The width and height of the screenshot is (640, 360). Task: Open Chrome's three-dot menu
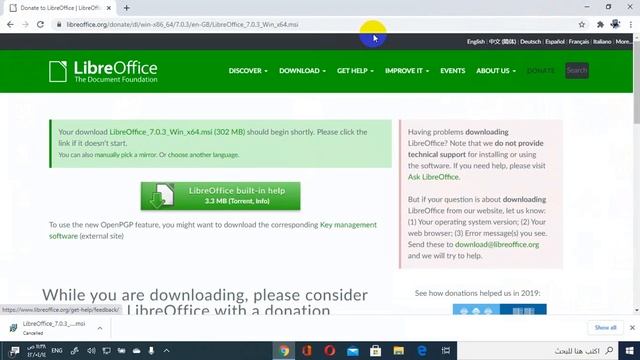631,24
